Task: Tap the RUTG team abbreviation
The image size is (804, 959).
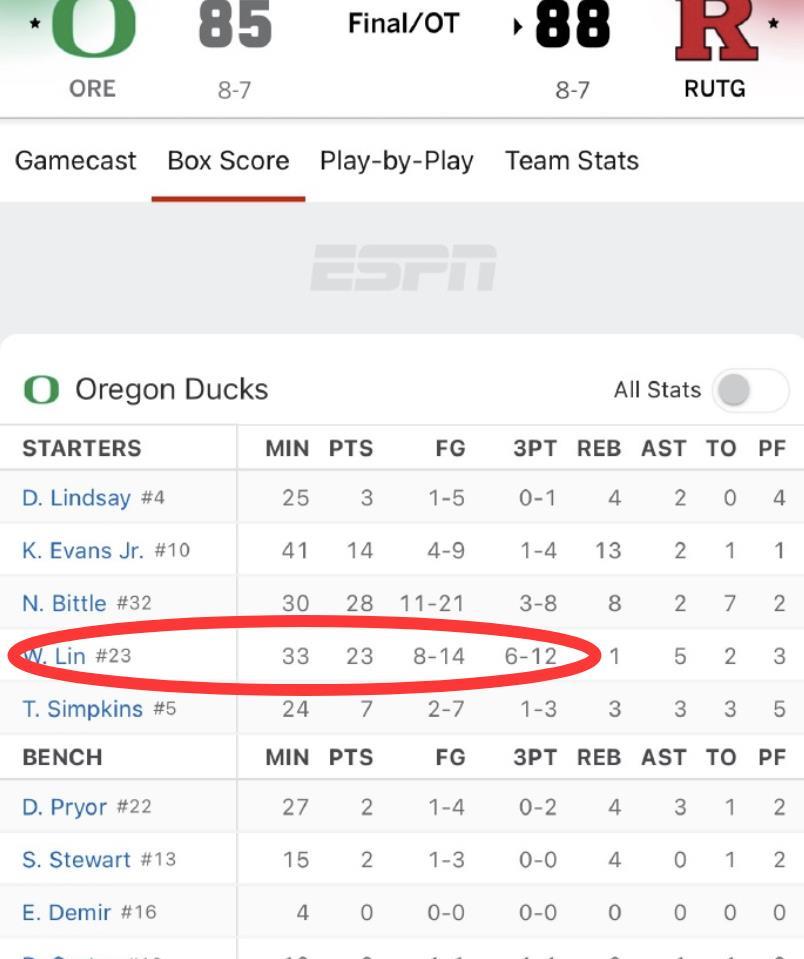Action: (x=714, y=89)
